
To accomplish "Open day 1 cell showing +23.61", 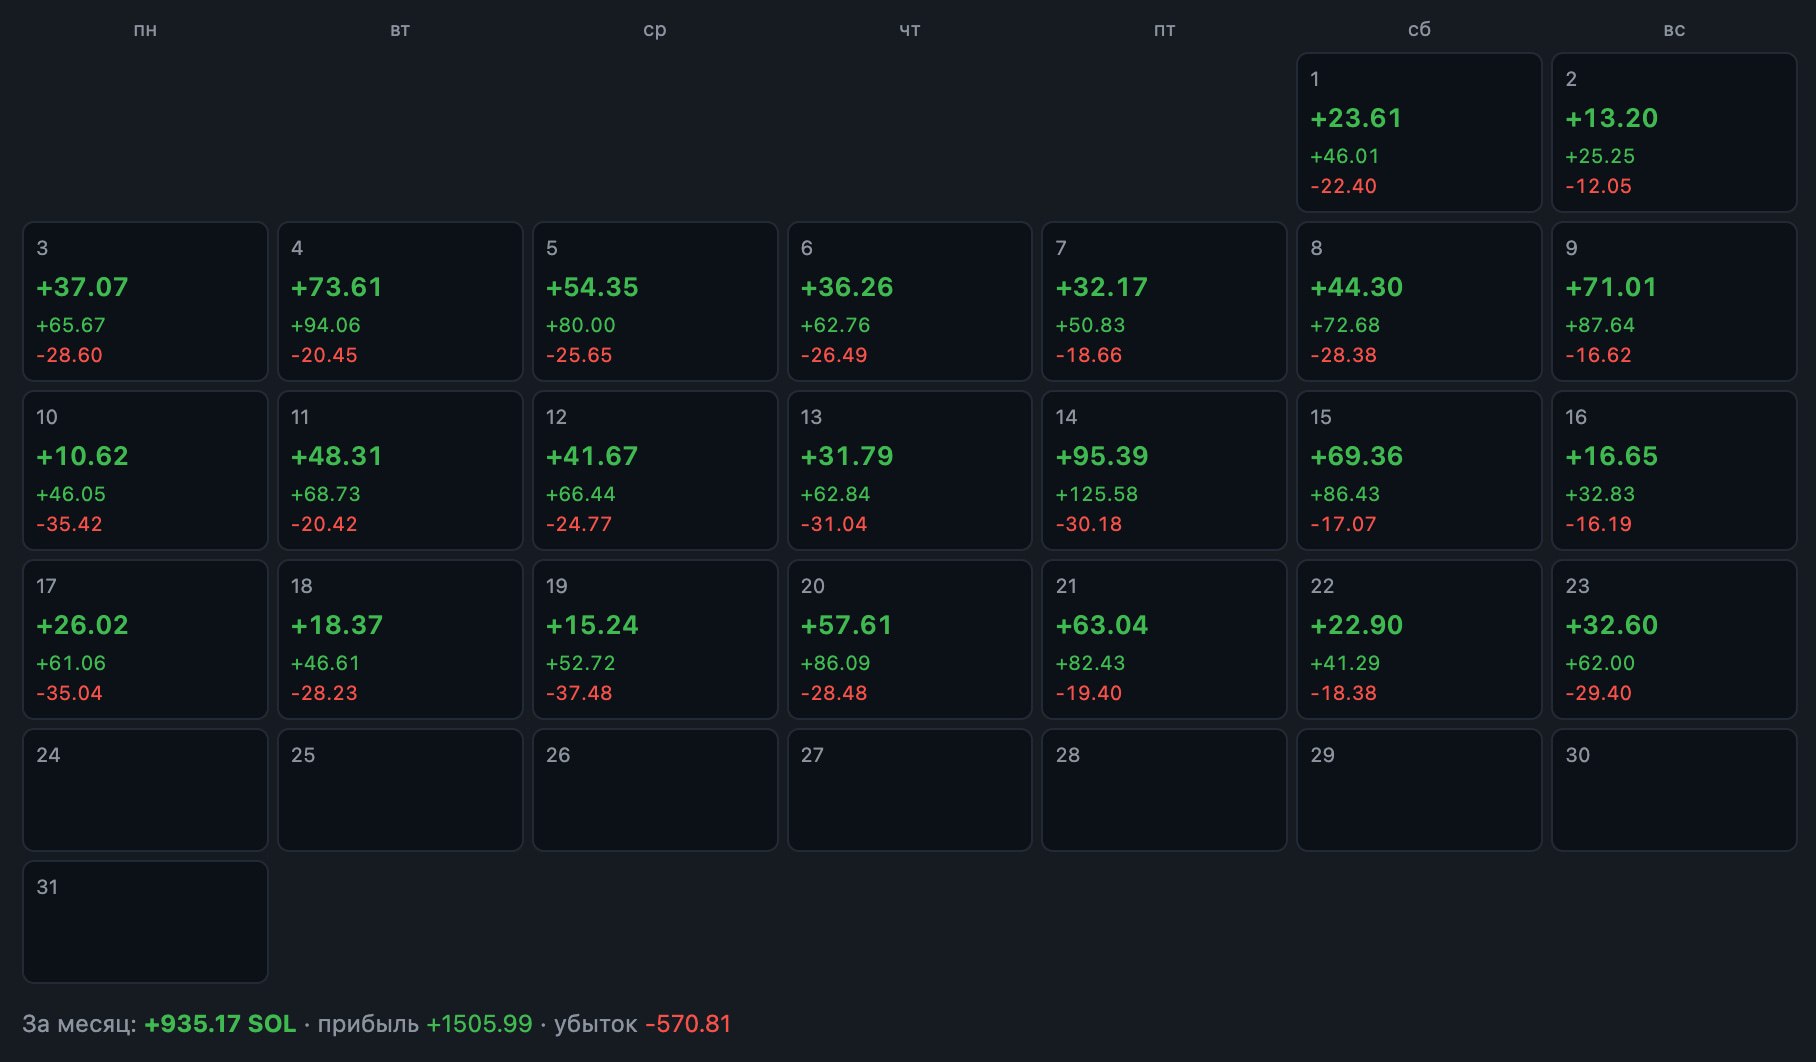I will coord(1419,132).
